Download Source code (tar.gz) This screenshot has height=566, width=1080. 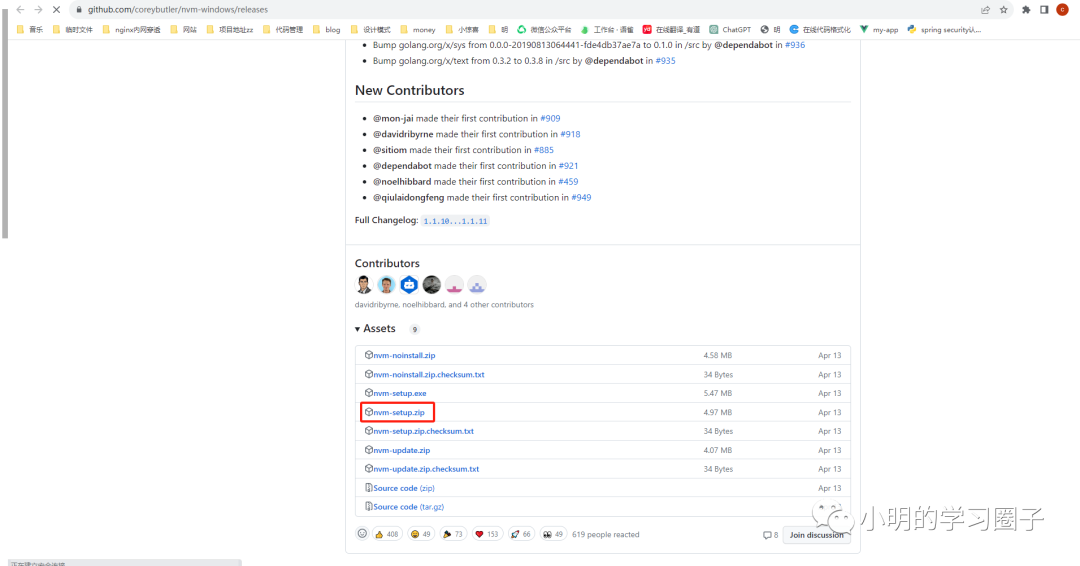pyautogui.click(x=408, y=507)
